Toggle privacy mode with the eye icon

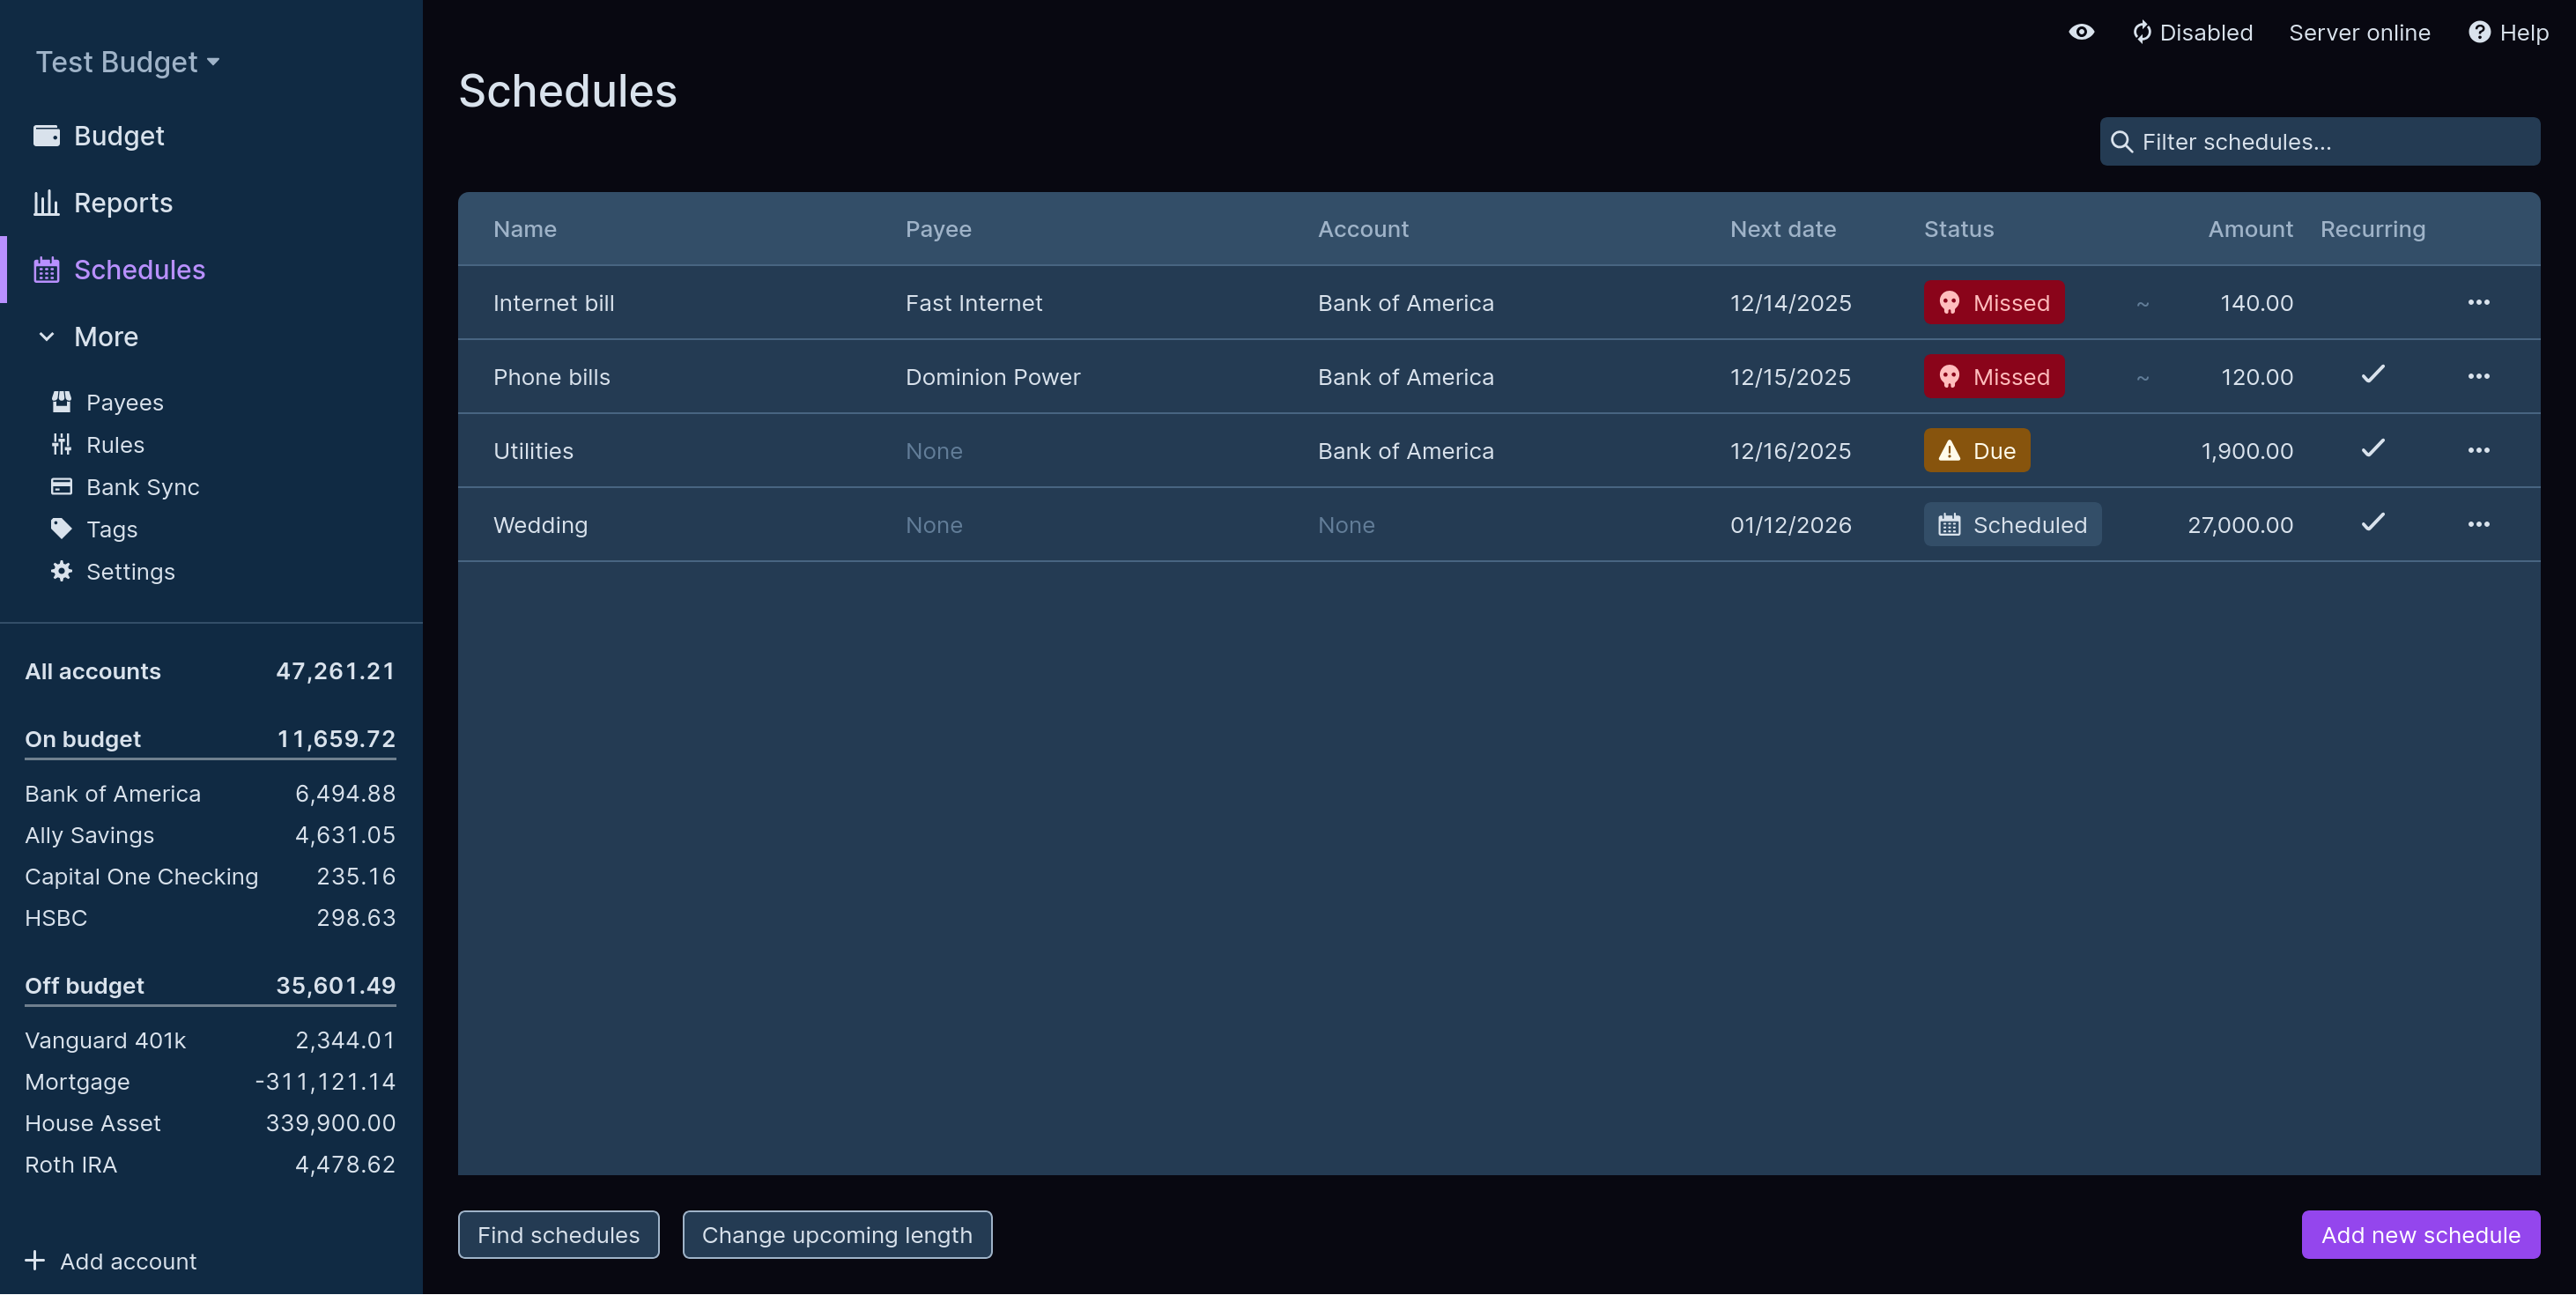click(2081, 32)
